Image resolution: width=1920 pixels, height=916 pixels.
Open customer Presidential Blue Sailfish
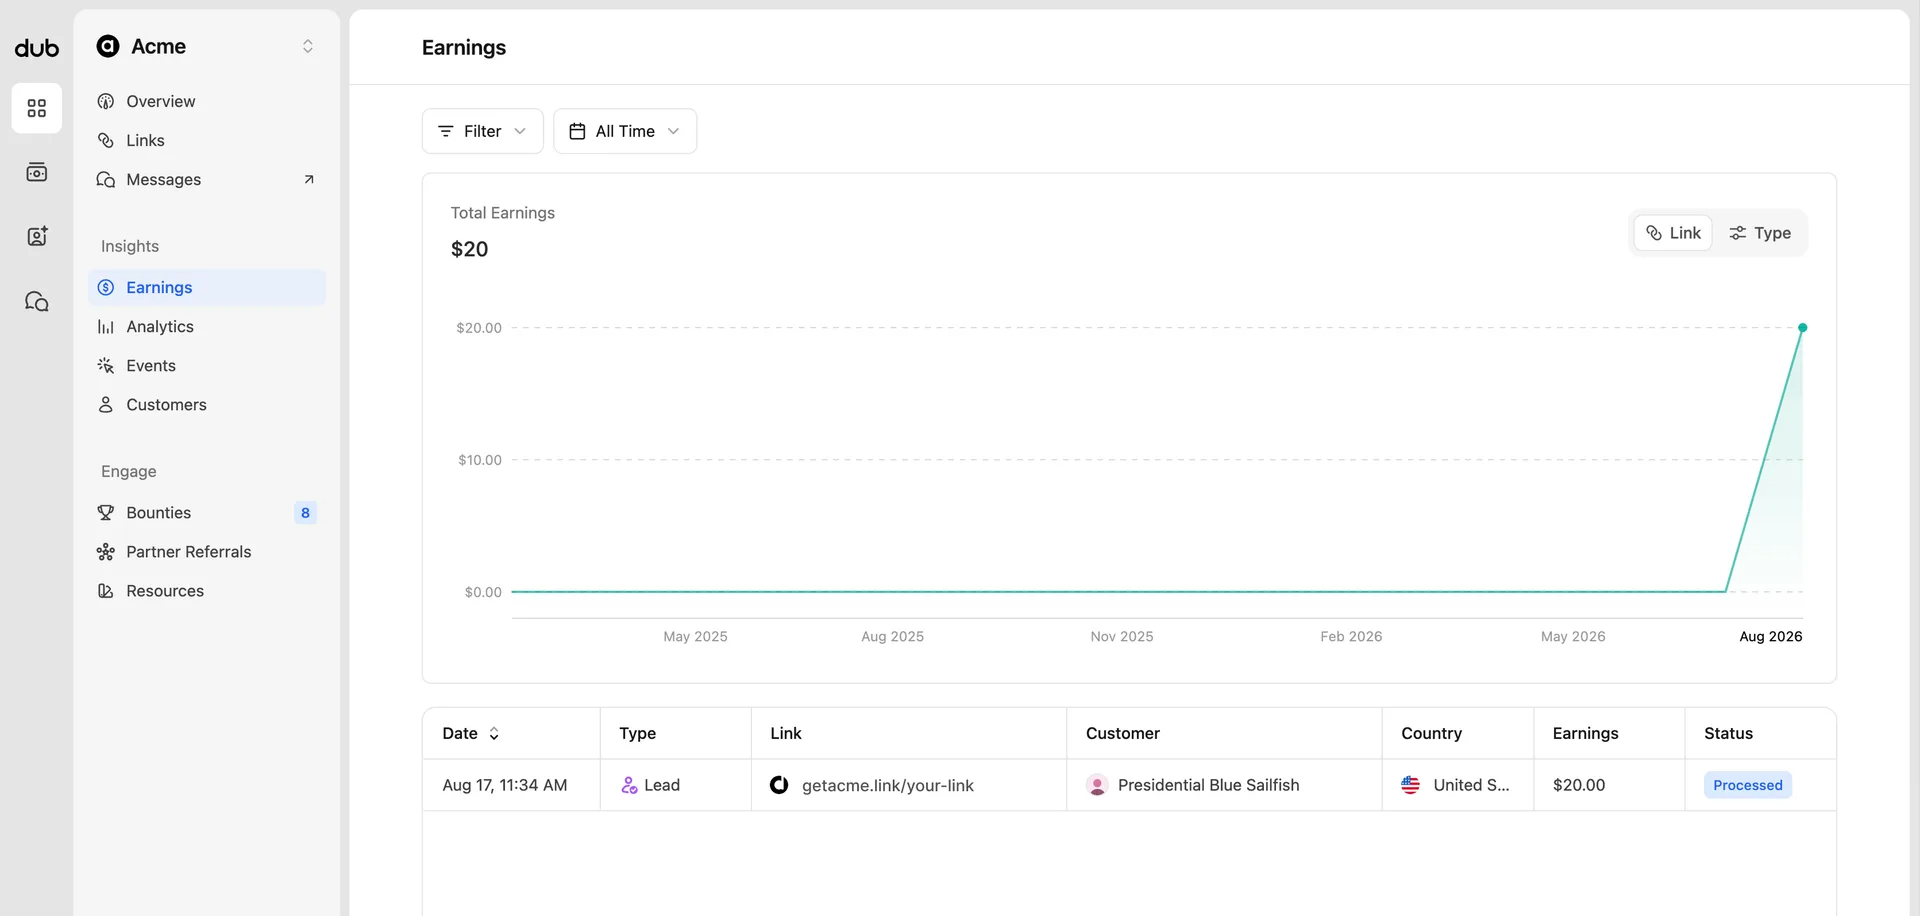(x=1208, y=786)
